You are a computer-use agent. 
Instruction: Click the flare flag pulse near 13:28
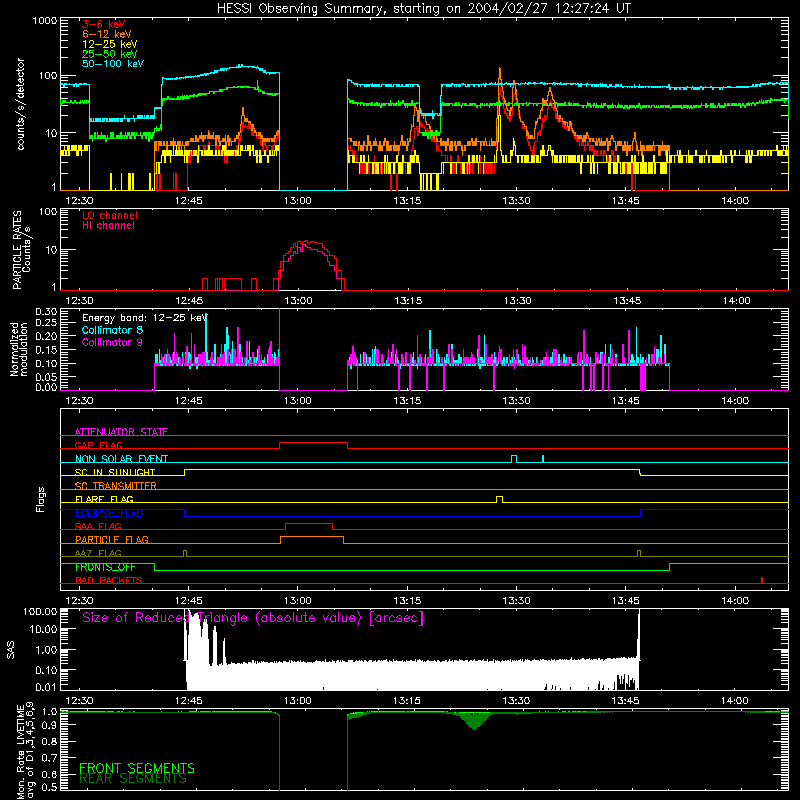[x=499, y=499]
